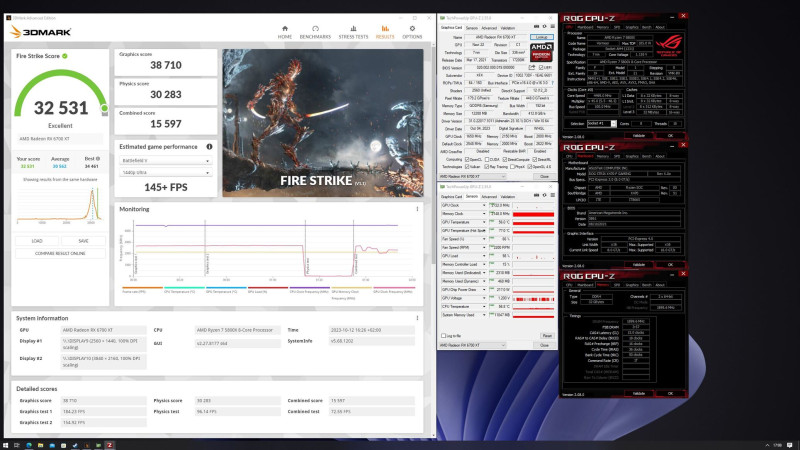Image resolution: width=800 pixels, height=450 pixels.
Task: Open the GPU selector dropdown in GPU-Z Graphics Card window
Action: tap(472, 177)
